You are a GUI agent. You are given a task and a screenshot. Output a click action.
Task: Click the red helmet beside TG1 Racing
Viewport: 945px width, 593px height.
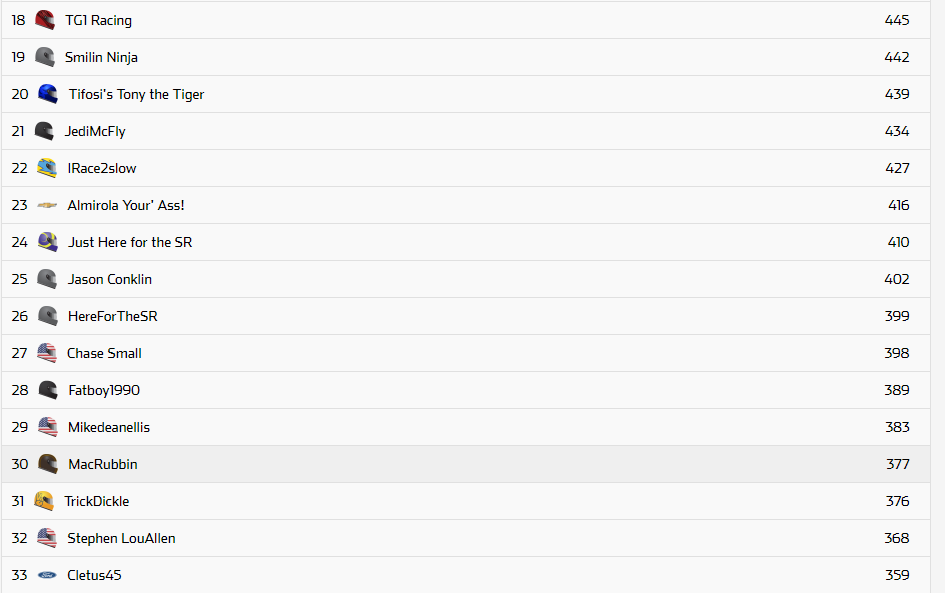point(45,20)
